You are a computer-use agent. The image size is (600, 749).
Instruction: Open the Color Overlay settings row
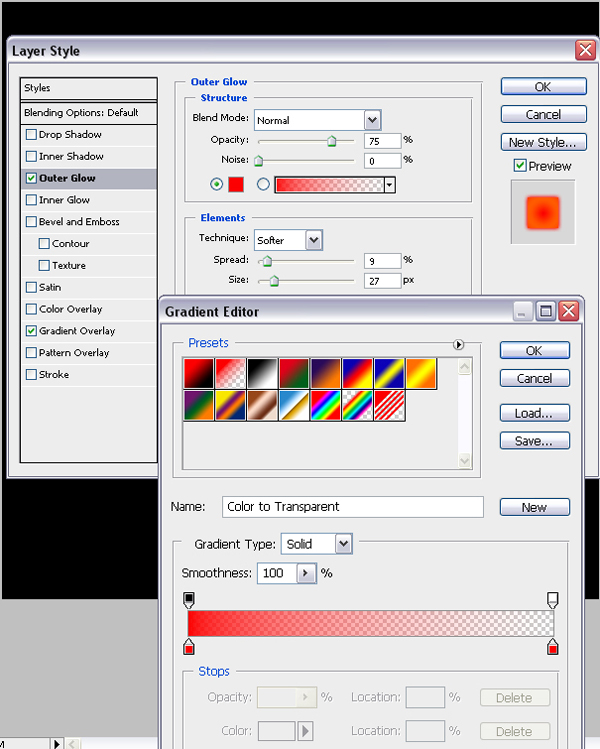[89, 309]
